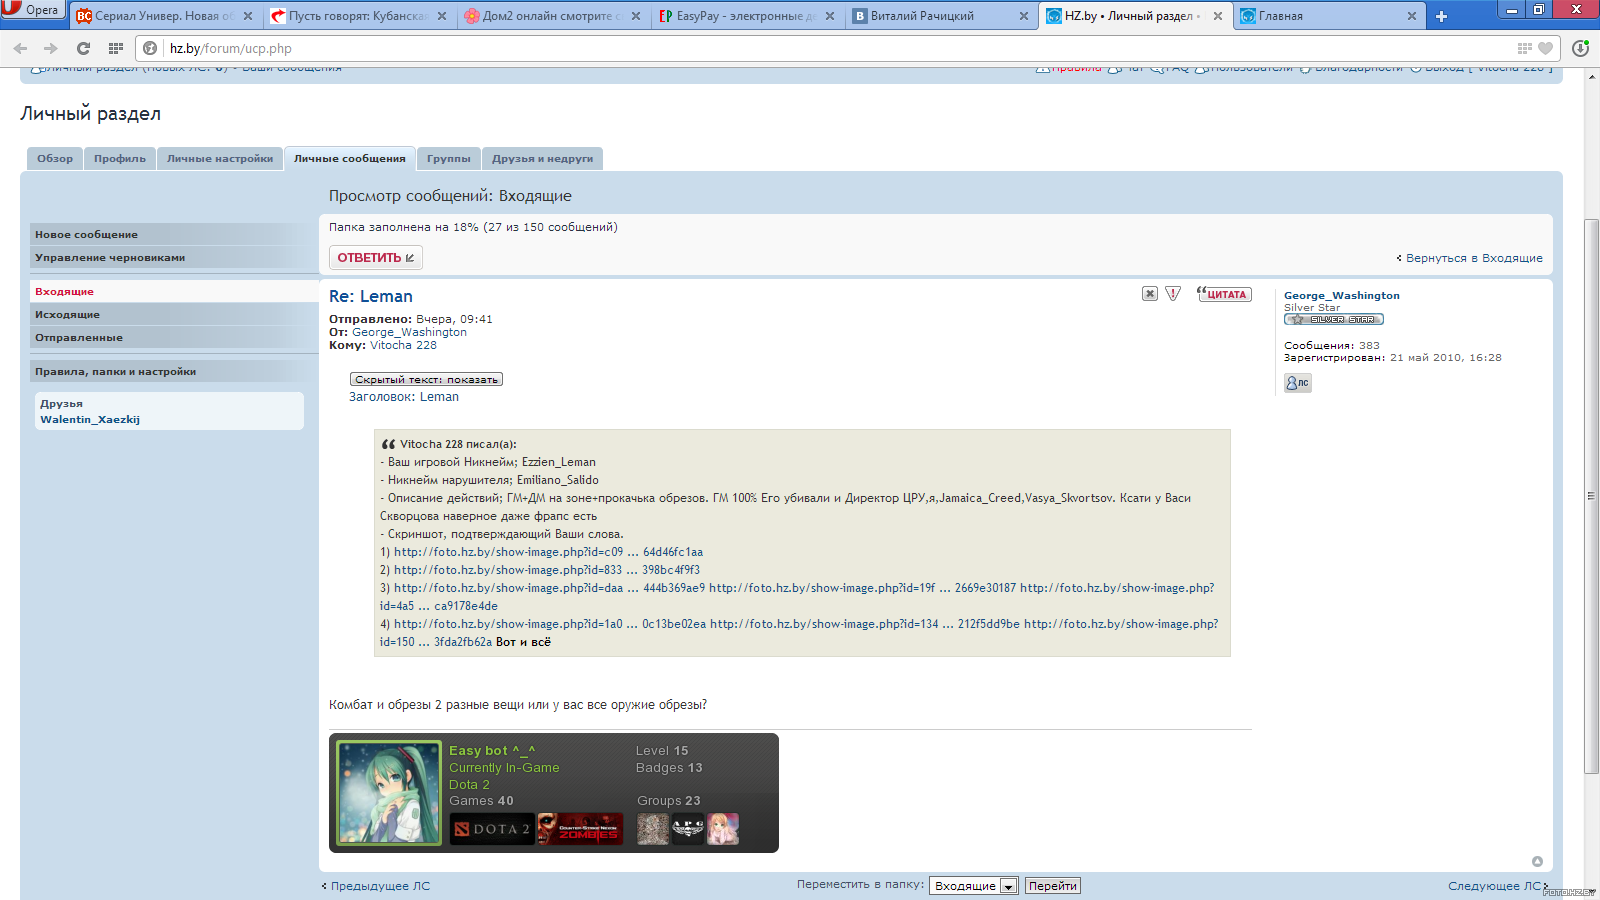This screenshot has width=1600, height=900.
Task: Open the Личные настройки tab
Action: pyautogui.click(x=220, y=159)
